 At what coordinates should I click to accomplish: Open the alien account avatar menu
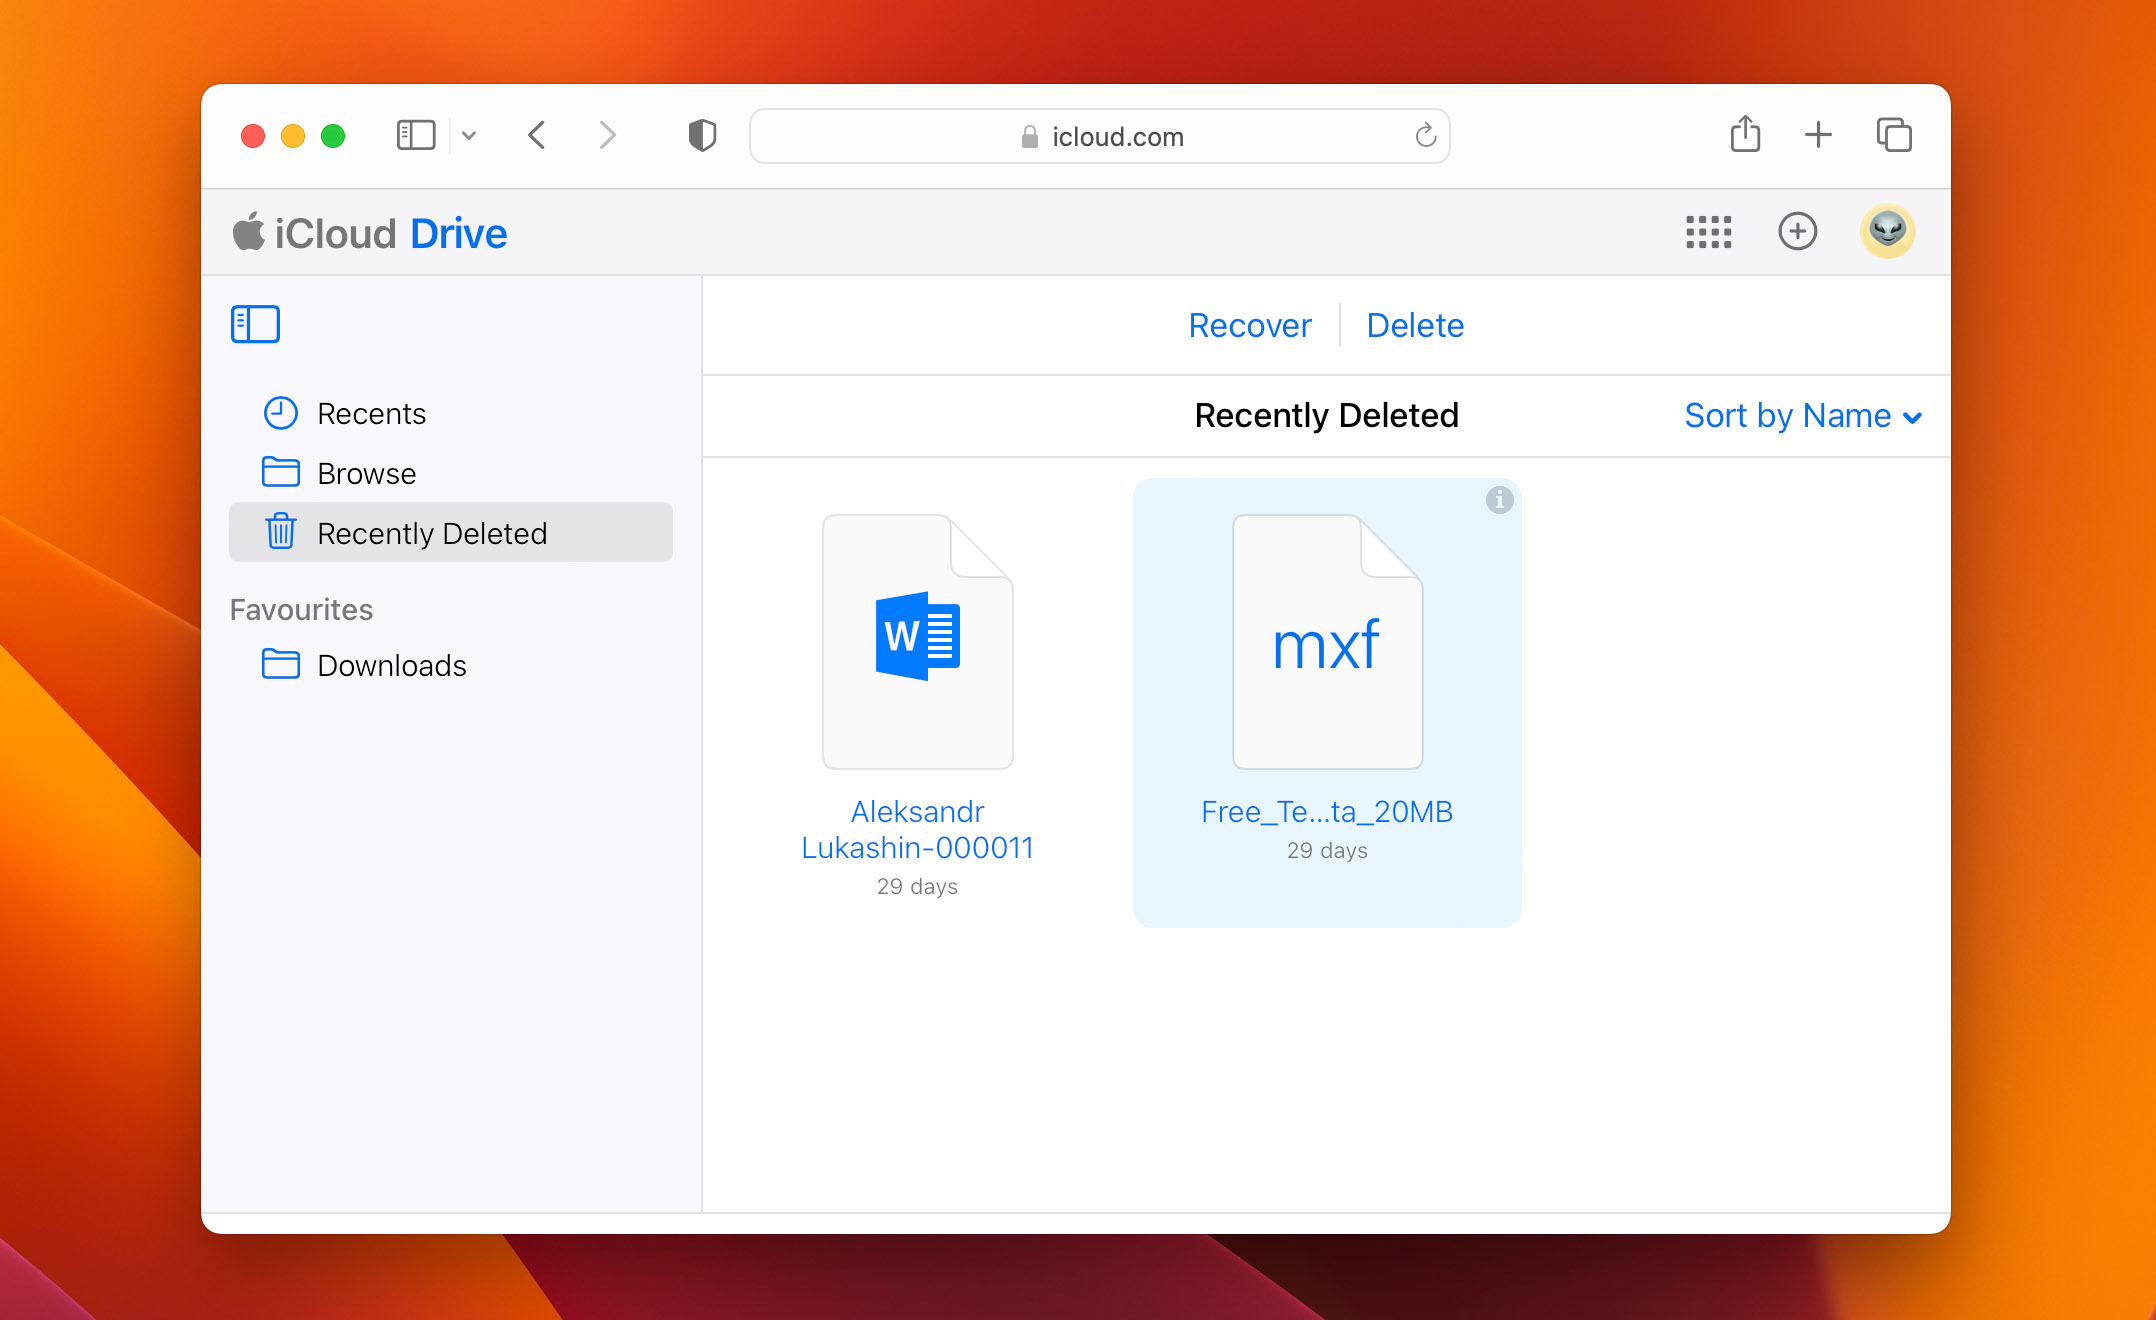point(1887,232)
